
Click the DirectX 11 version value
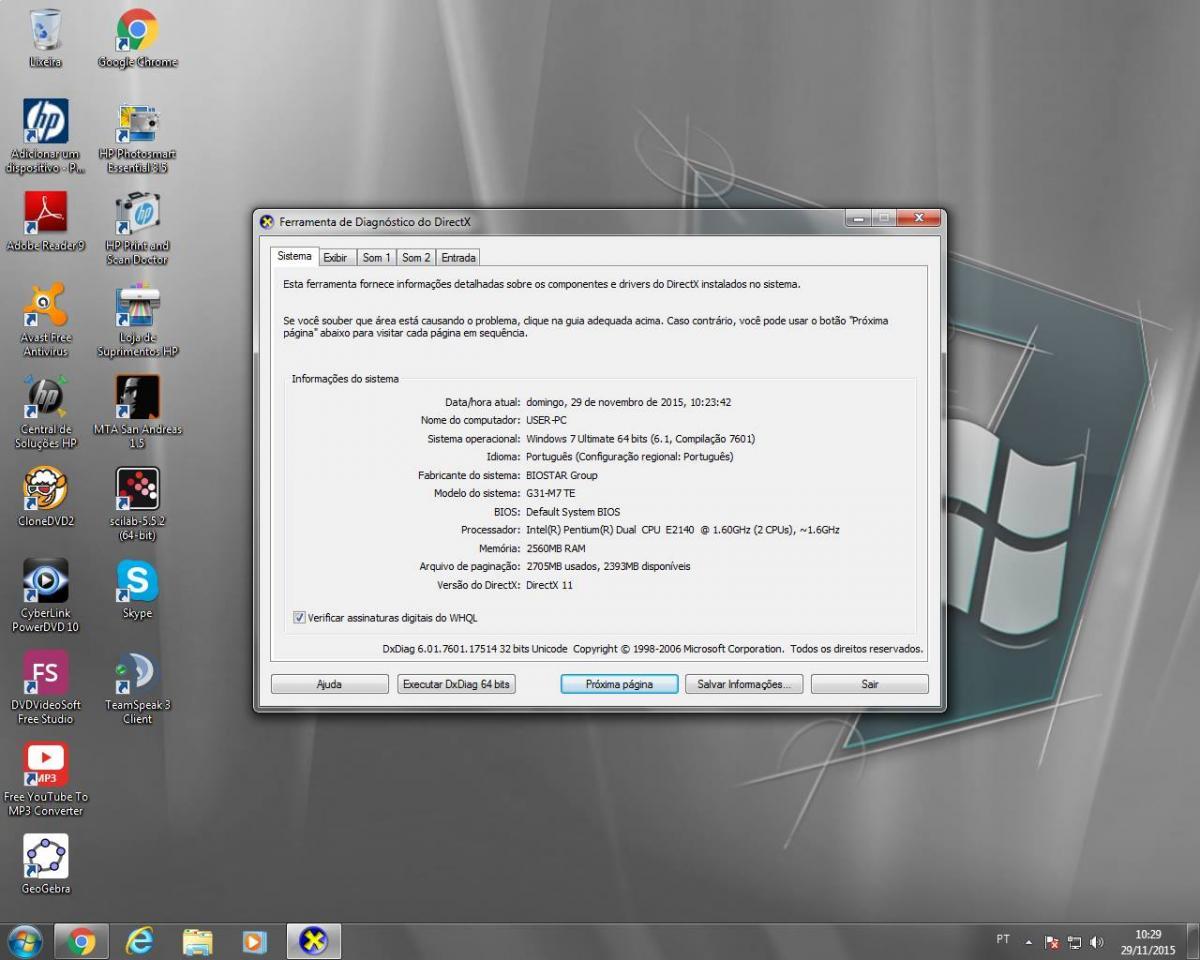tap(549, 585)
